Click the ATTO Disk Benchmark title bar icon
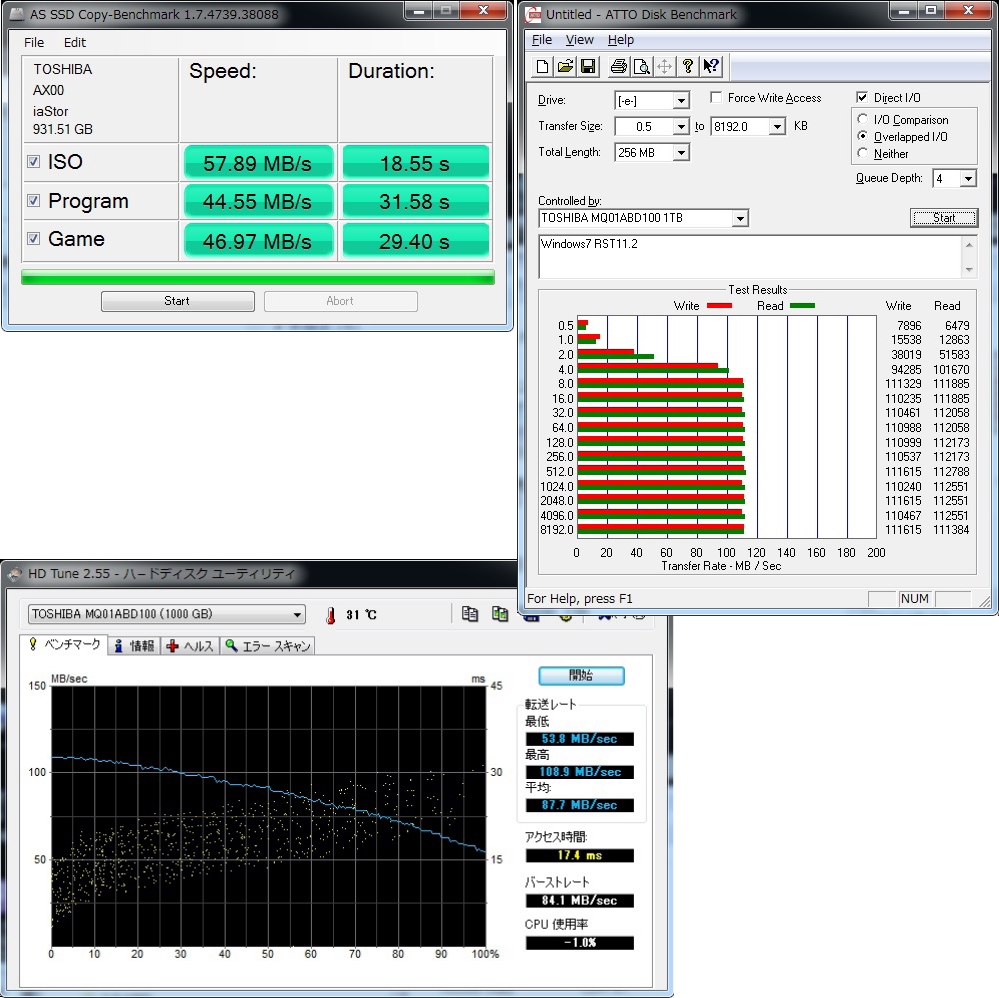This screenshot has width=999, height=998. click(533, 14)
